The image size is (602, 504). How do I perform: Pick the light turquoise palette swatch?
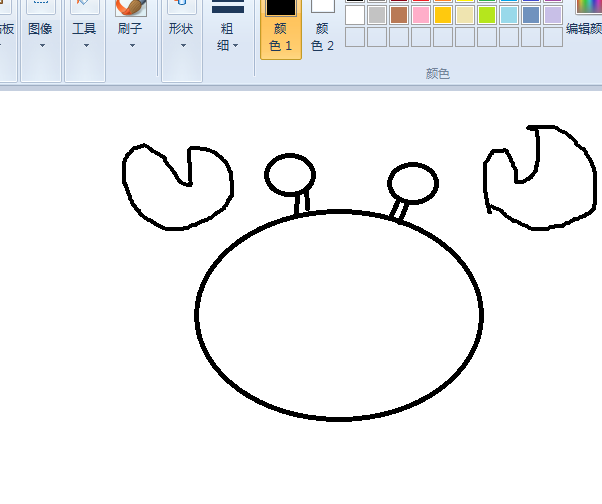509,15
